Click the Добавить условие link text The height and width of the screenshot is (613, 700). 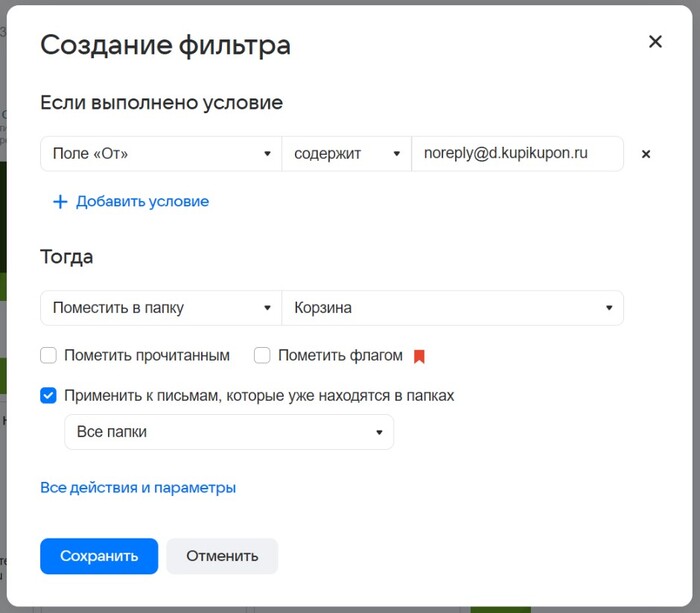(142, 201)
